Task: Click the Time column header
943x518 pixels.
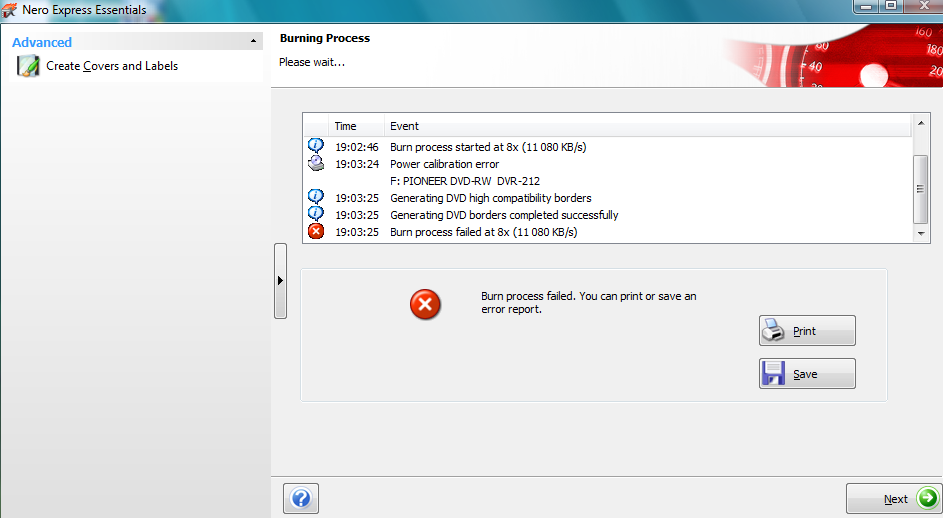Action: point(356,126)
